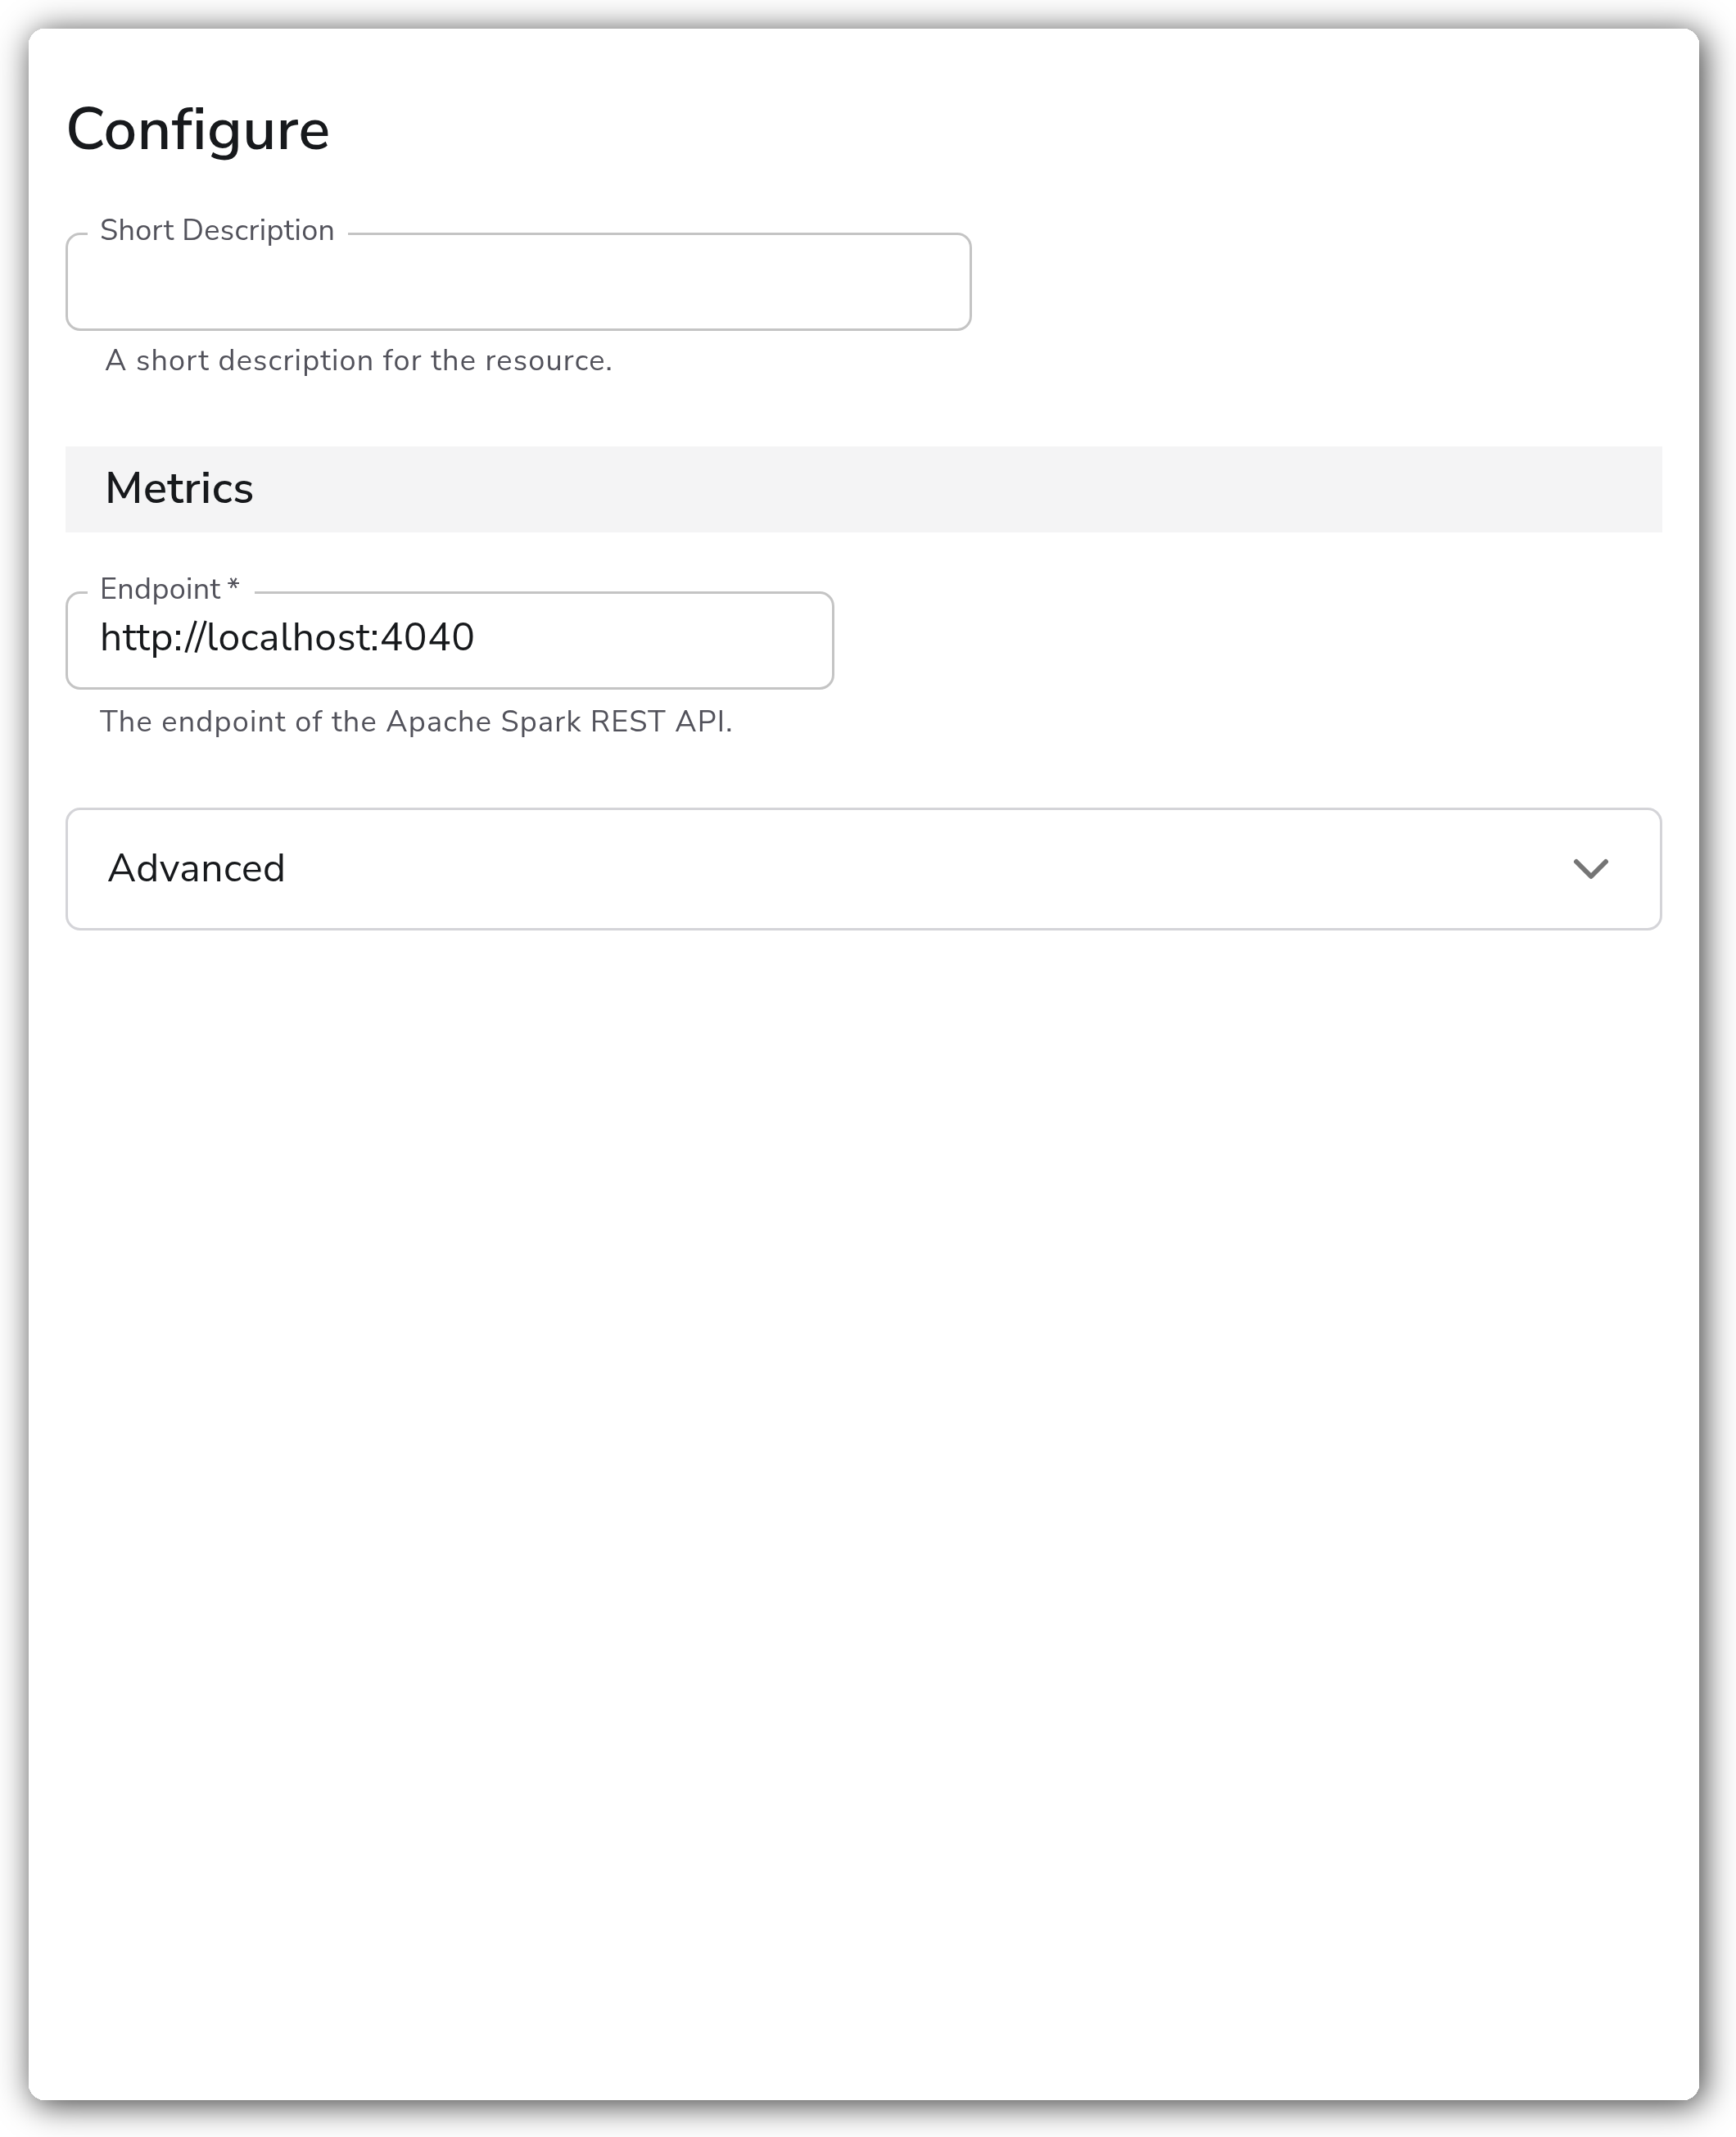1736x2137 pixels.
Task: Click the Endpoint field showing http://localhost:4040
Action: pos(449,640)
